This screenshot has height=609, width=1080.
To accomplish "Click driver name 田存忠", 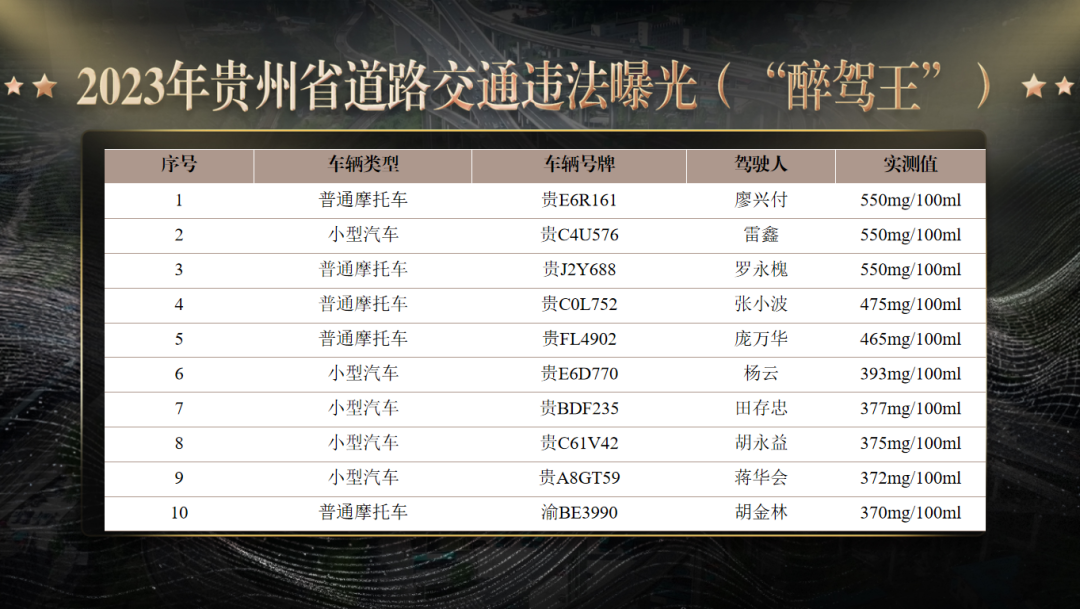I will (761, 408).
